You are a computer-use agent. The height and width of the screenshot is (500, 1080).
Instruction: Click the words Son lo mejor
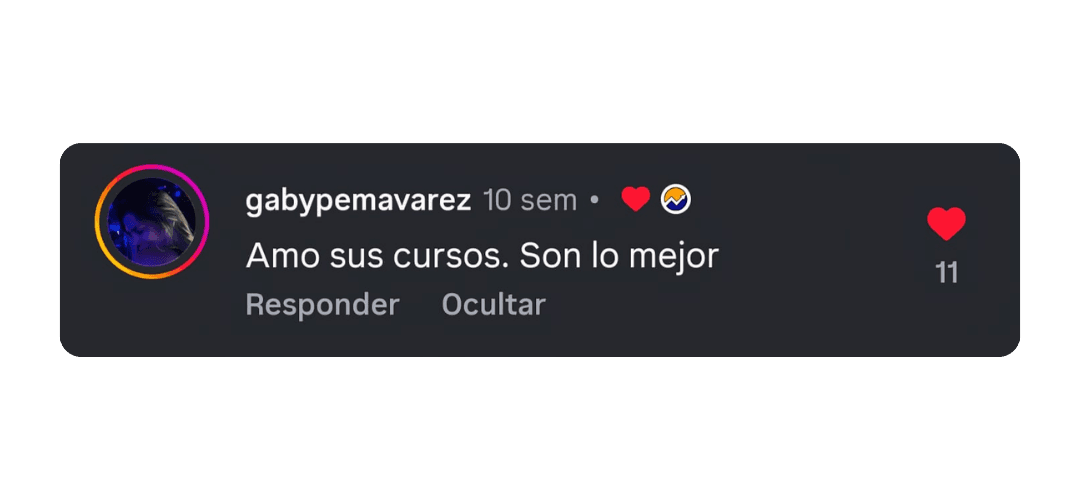pyautogui.click(x=619, y=257)
